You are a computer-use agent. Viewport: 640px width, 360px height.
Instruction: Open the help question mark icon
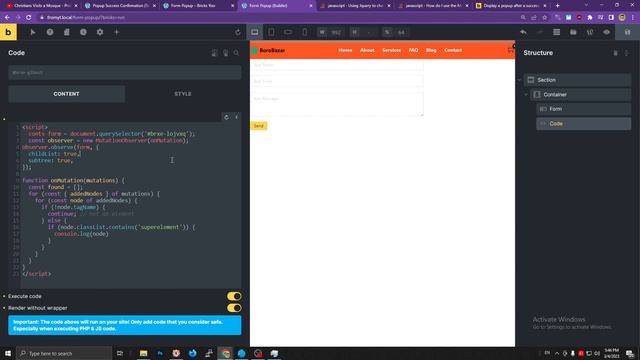tap(50, 32)
